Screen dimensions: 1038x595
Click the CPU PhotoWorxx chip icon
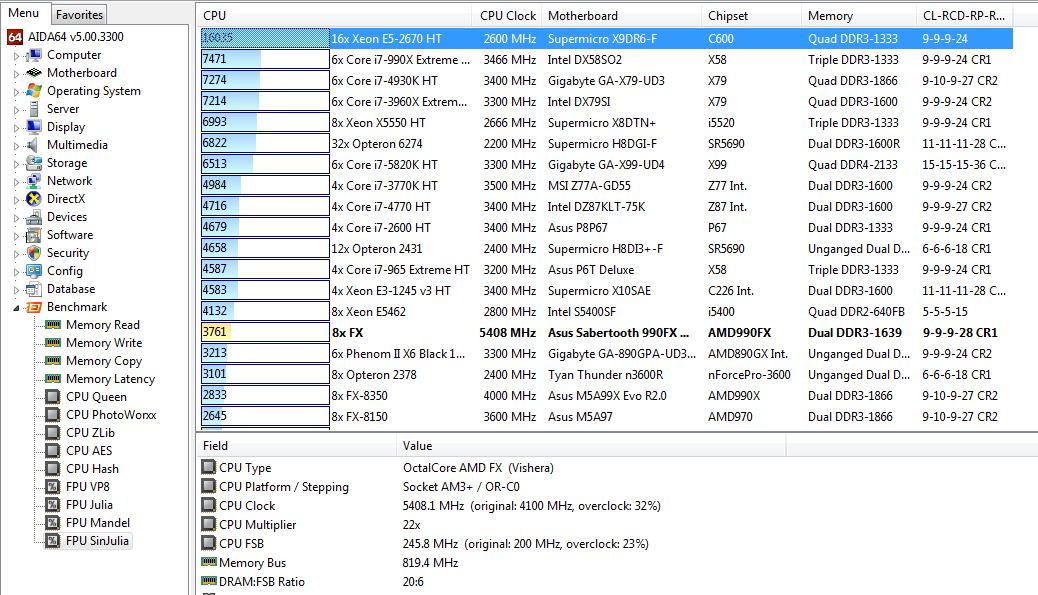[53, 415]
